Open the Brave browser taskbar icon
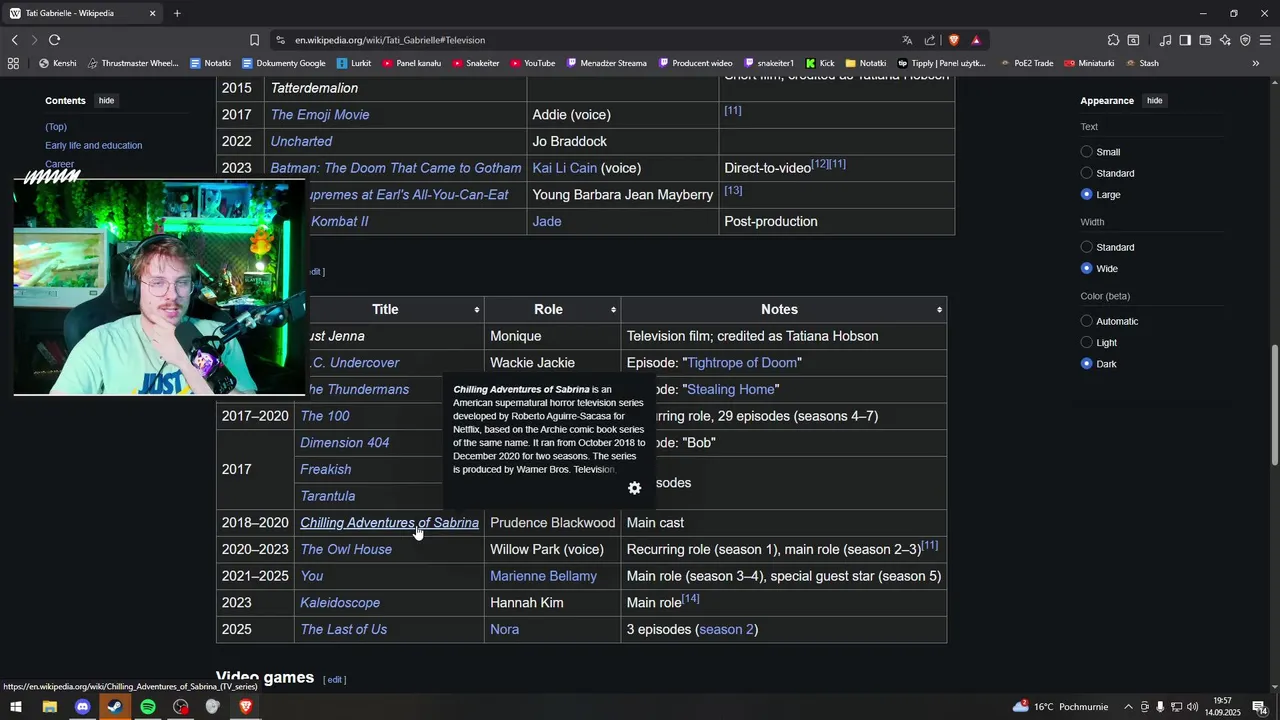This screenshot has width=1280, height=720. click(245, 707)
